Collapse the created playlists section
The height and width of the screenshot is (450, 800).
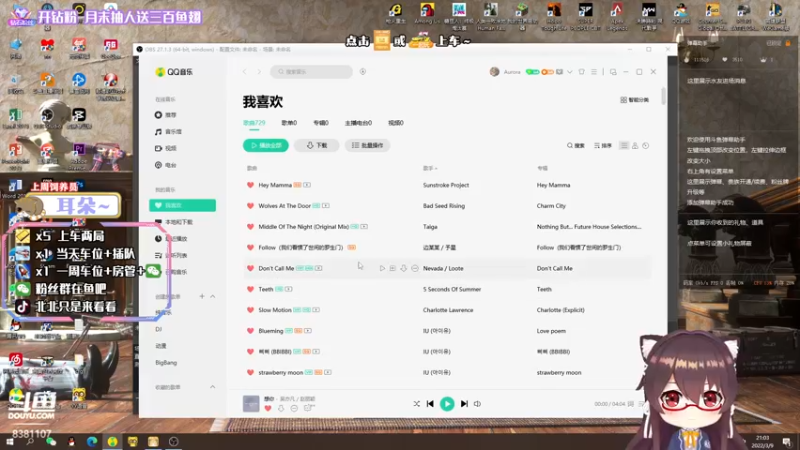[x=213, y=296]
